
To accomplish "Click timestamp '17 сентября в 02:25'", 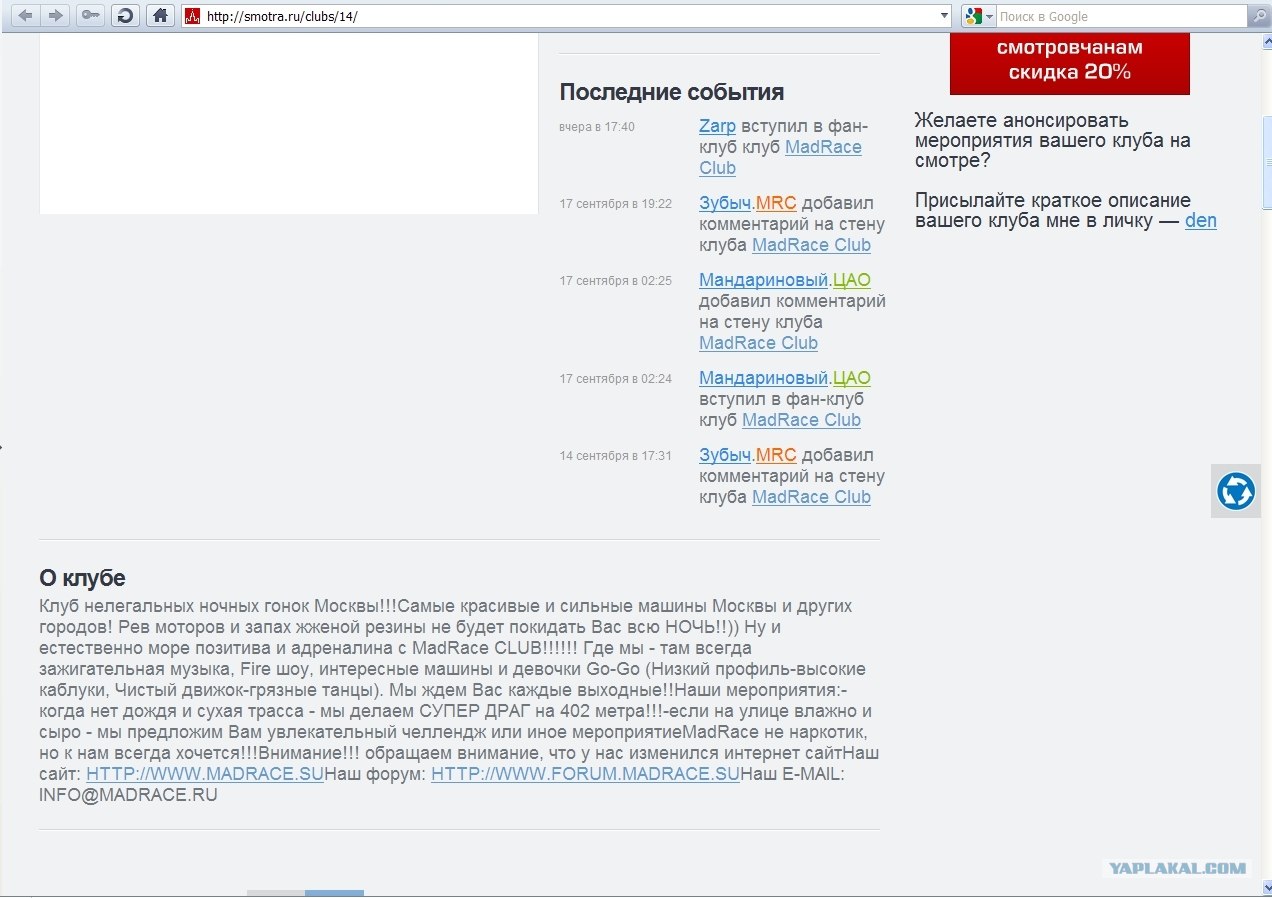I will 616,281.
